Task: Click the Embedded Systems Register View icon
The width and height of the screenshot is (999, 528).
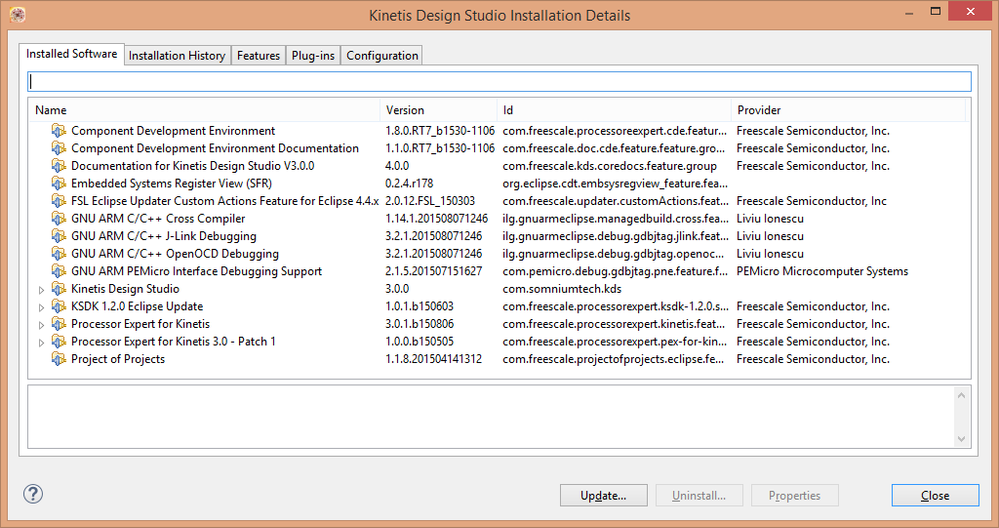Action: 59,184
